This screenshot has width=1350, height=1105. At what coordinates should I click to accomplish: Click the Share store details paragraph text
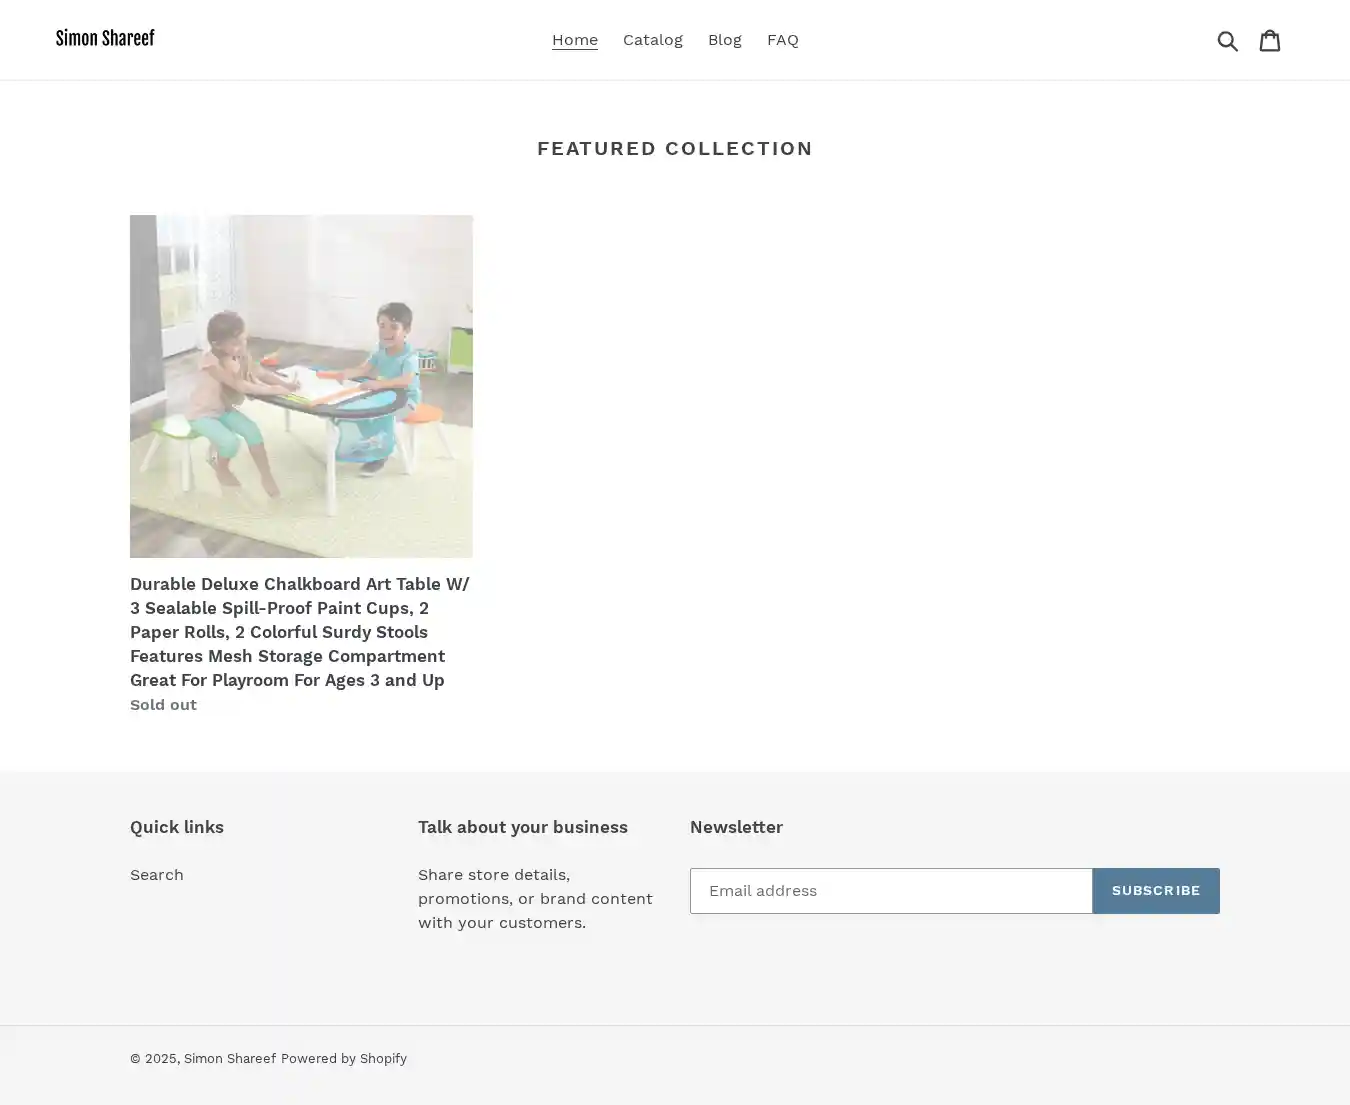click(535, 899)
